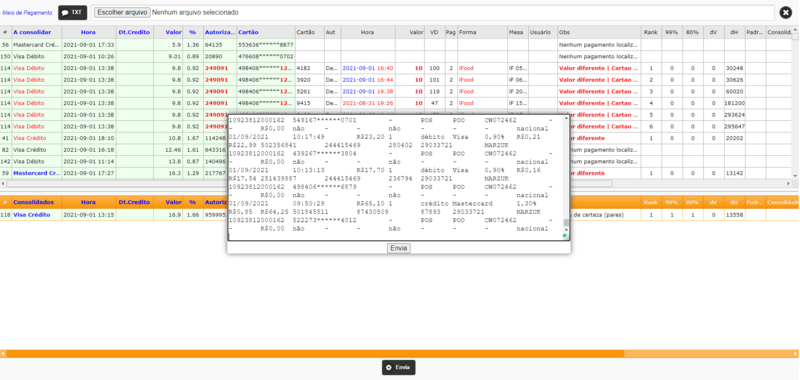This screenshot has width=800, height=380.
Task: Click the Autoriza... column header in top table
Action: click(220, 32)
